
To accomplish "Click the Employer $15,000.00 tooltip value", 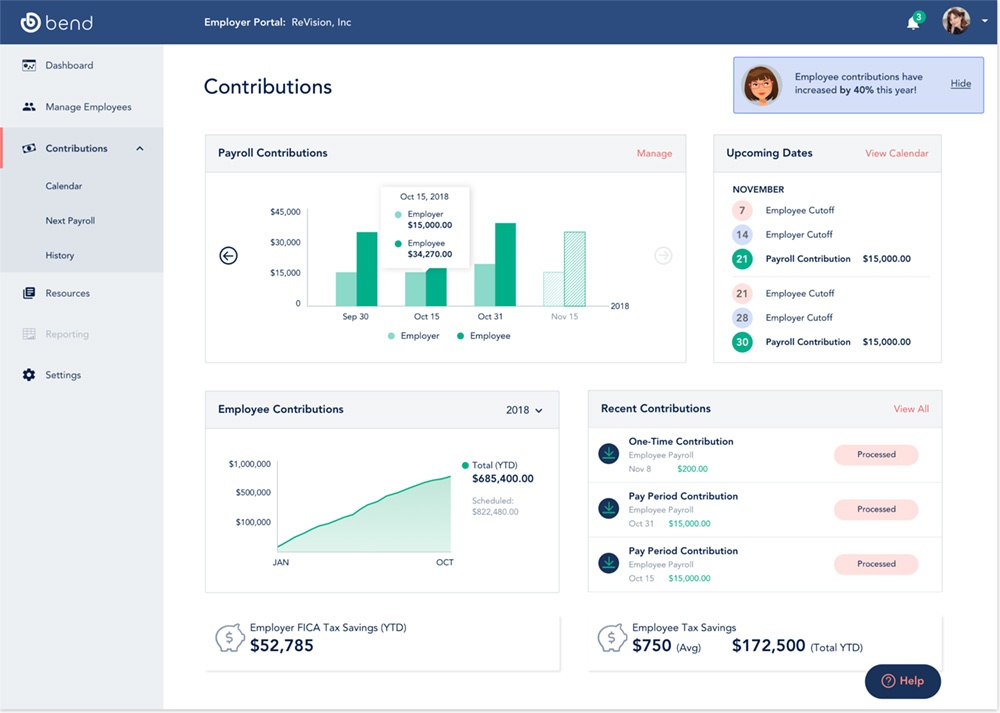I will click(430, 225).
